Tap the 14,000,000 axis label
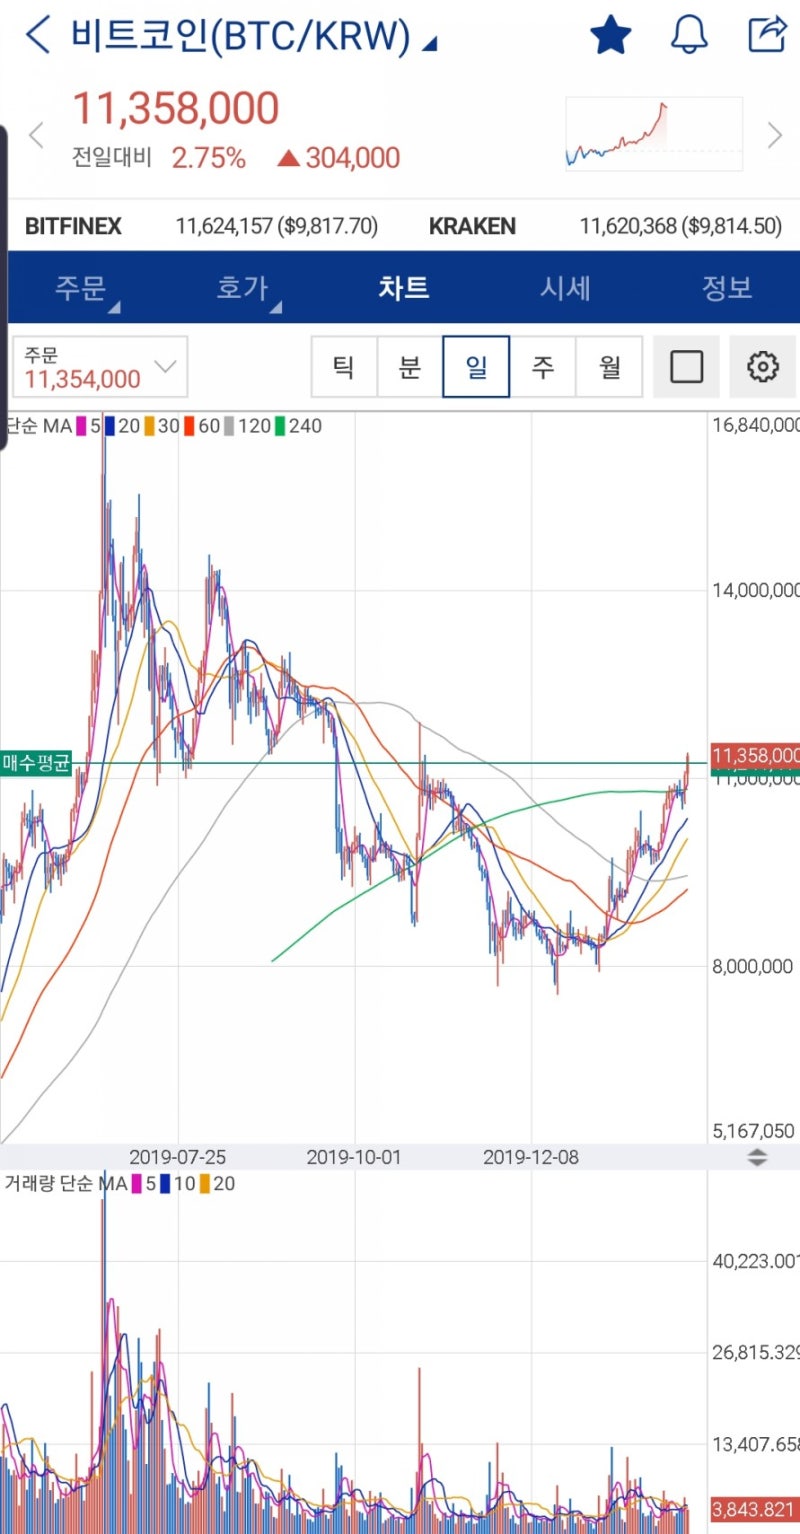This screenshot has height=1534, width=800. click(755, 590)
